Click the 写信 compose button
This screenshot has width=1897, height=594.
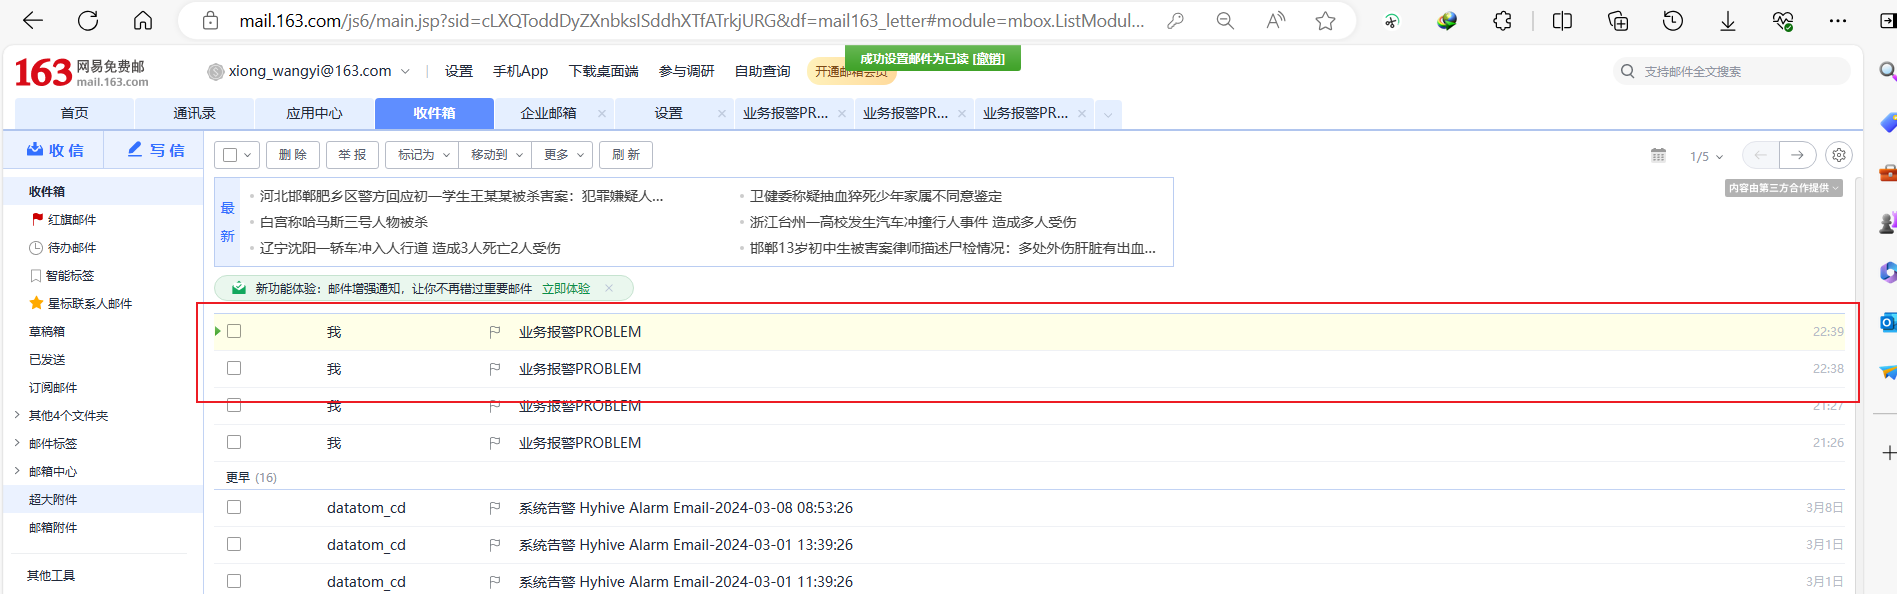155,150
